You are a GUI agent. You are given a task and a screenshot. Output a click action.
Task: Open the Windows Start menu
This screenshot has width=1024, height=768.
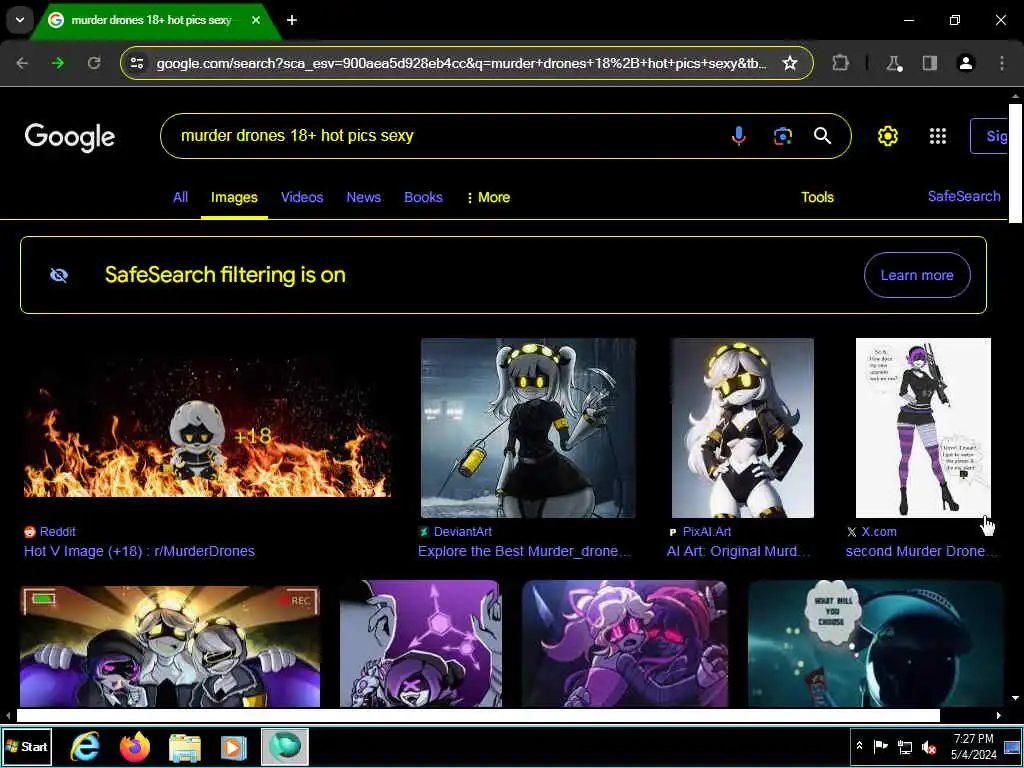coord(27,746)
